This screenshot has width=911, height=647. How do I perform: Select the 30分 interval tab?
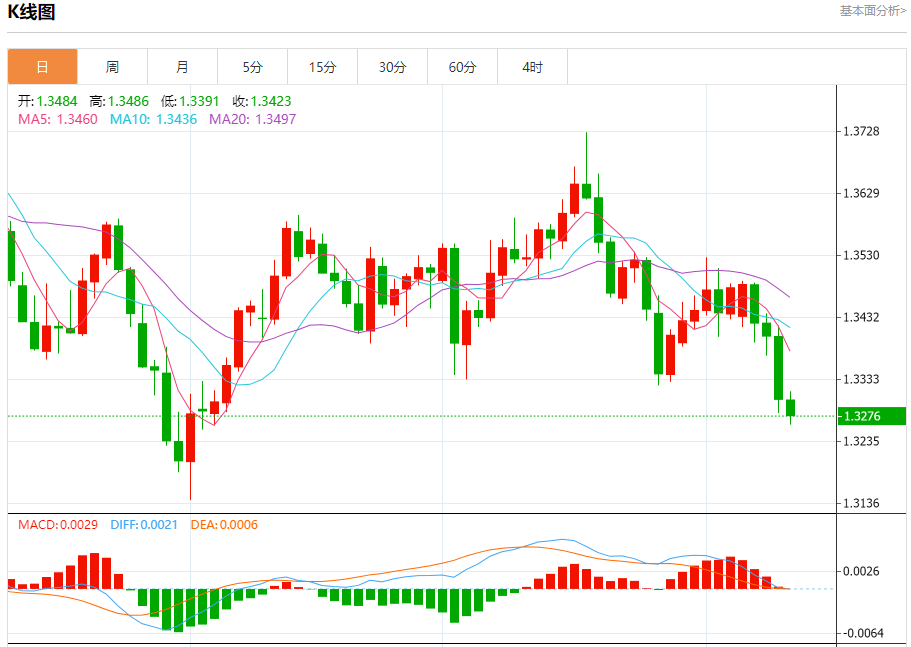[x=392, y=67]
